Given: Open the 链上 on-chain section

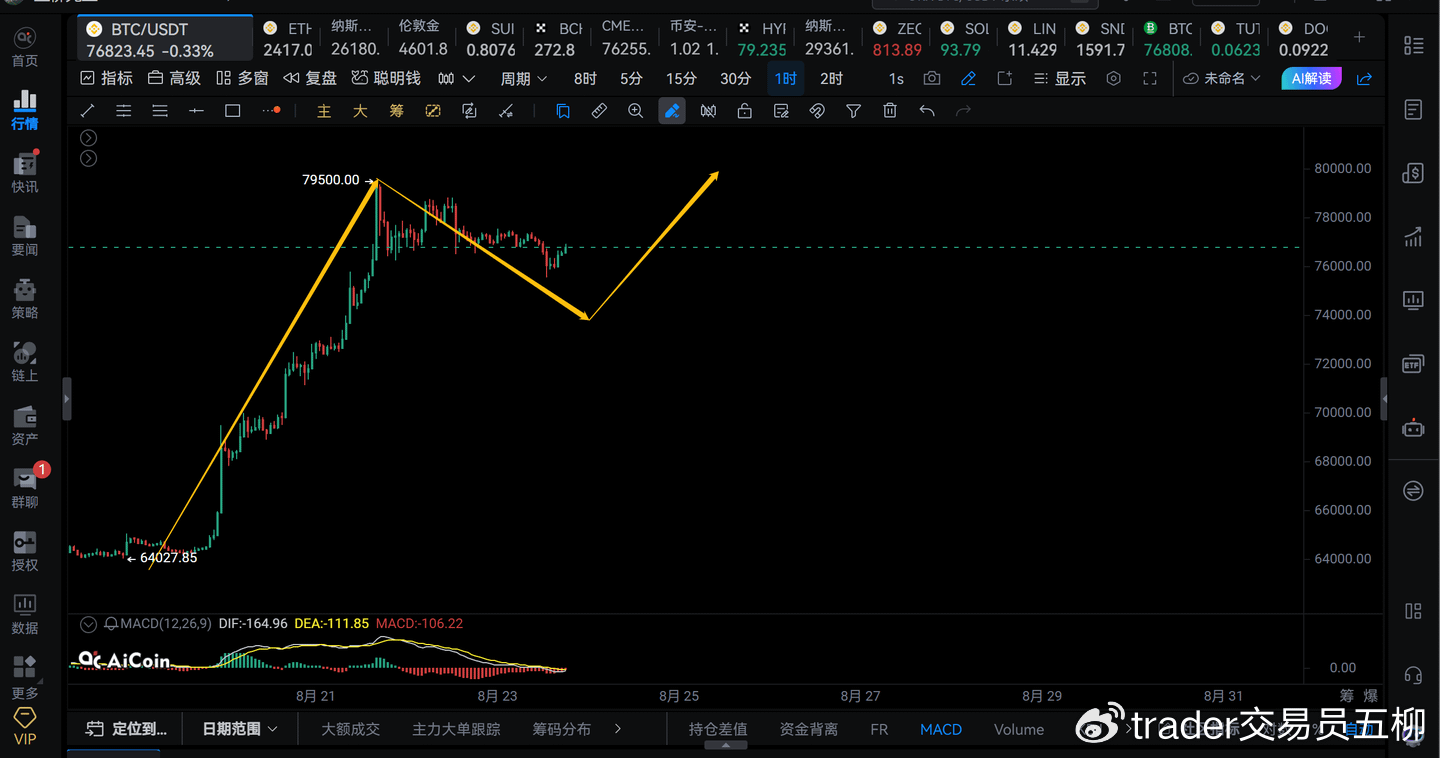Looking at the screenshot, I should coord(24,362).
